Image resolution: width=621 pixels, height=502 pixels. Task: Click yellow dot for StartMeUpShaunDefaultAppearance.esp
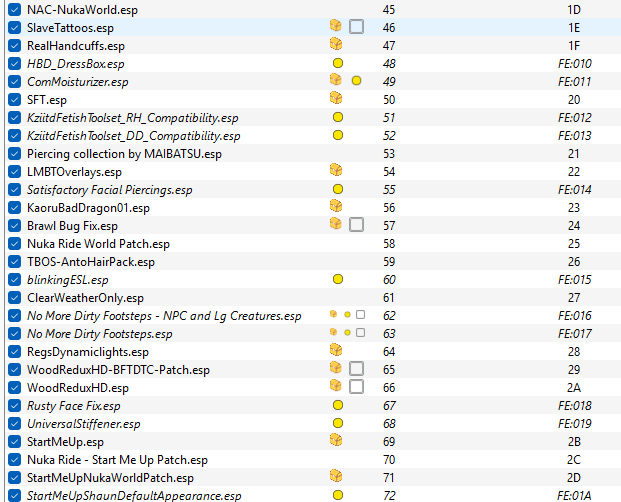pyautogui.click(x=338, y=495)
